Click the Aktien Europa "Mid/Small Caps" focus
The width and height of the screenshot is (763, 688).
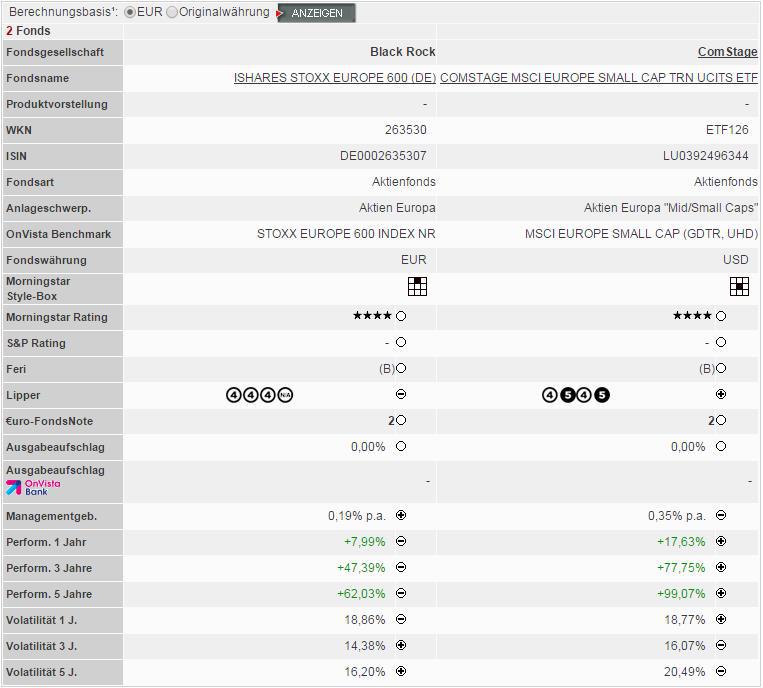[671, 208]
